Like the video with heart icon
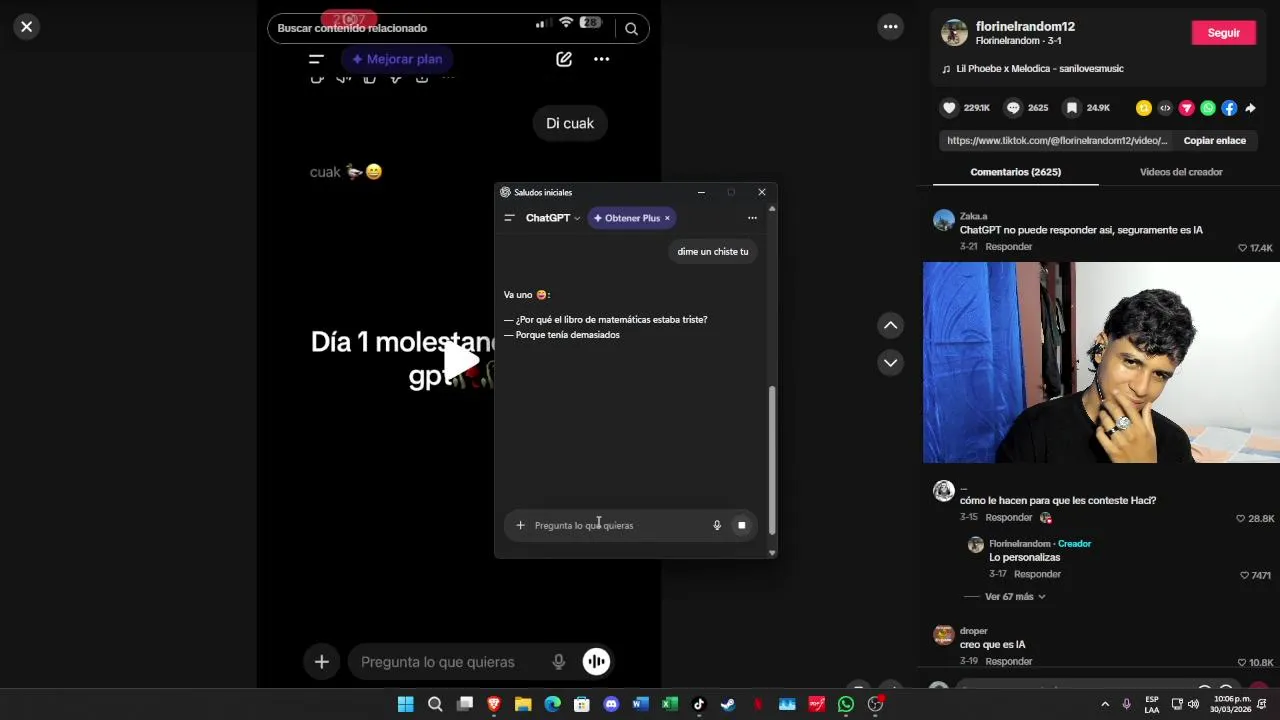The image size is (1280, 720). click(949, 108)
